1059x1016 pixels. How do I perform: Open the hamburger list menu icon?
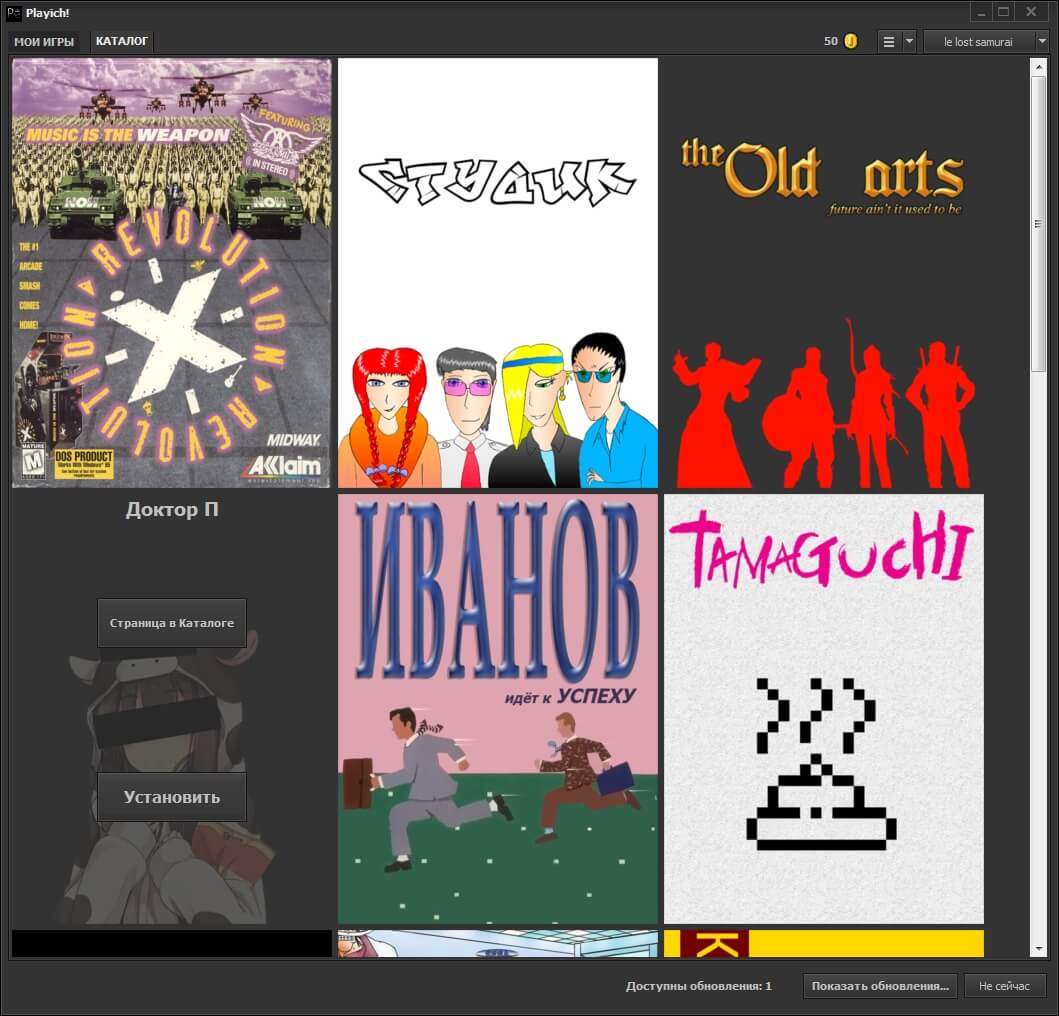click(x=889, y=42)
